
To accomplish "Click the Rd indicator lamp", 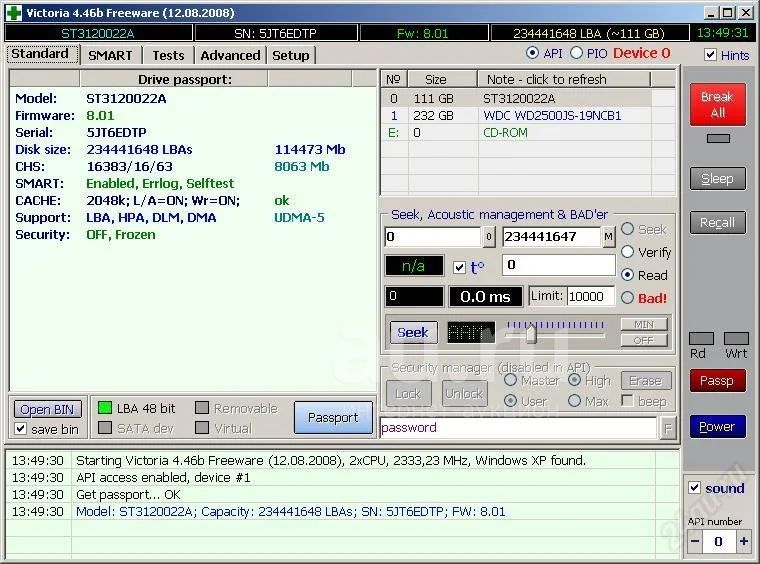I will (x=701, y=338).
